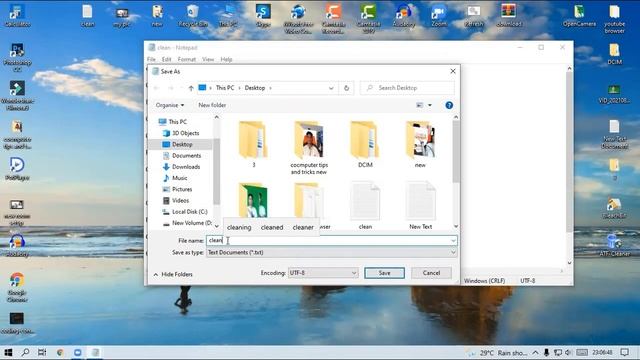
Task: Open the Notepad Help menu
Action: point(226,59)
